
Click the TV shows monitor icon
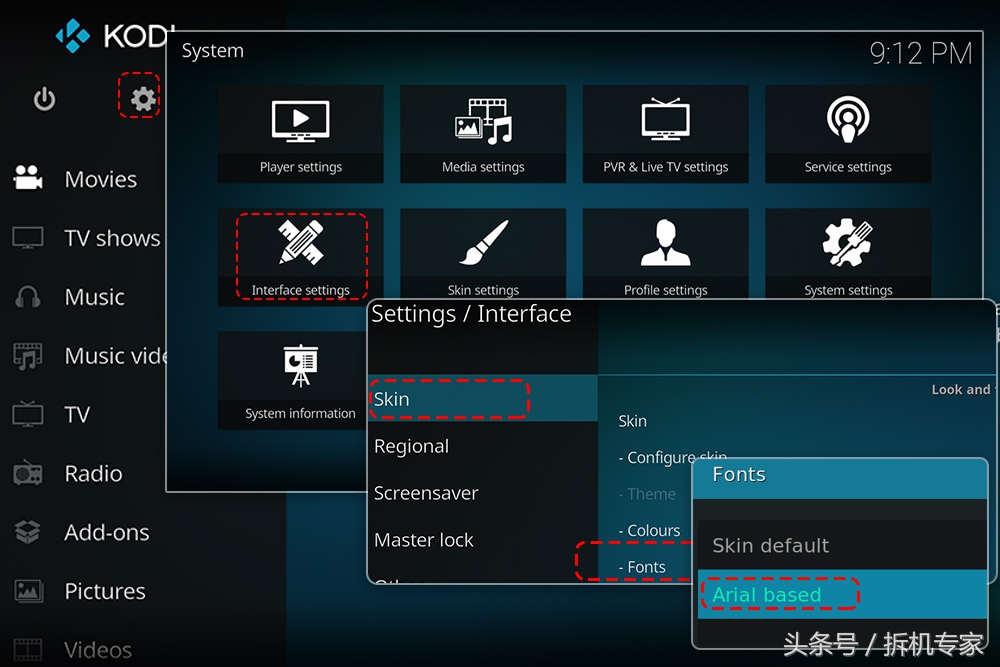(28, 238)
